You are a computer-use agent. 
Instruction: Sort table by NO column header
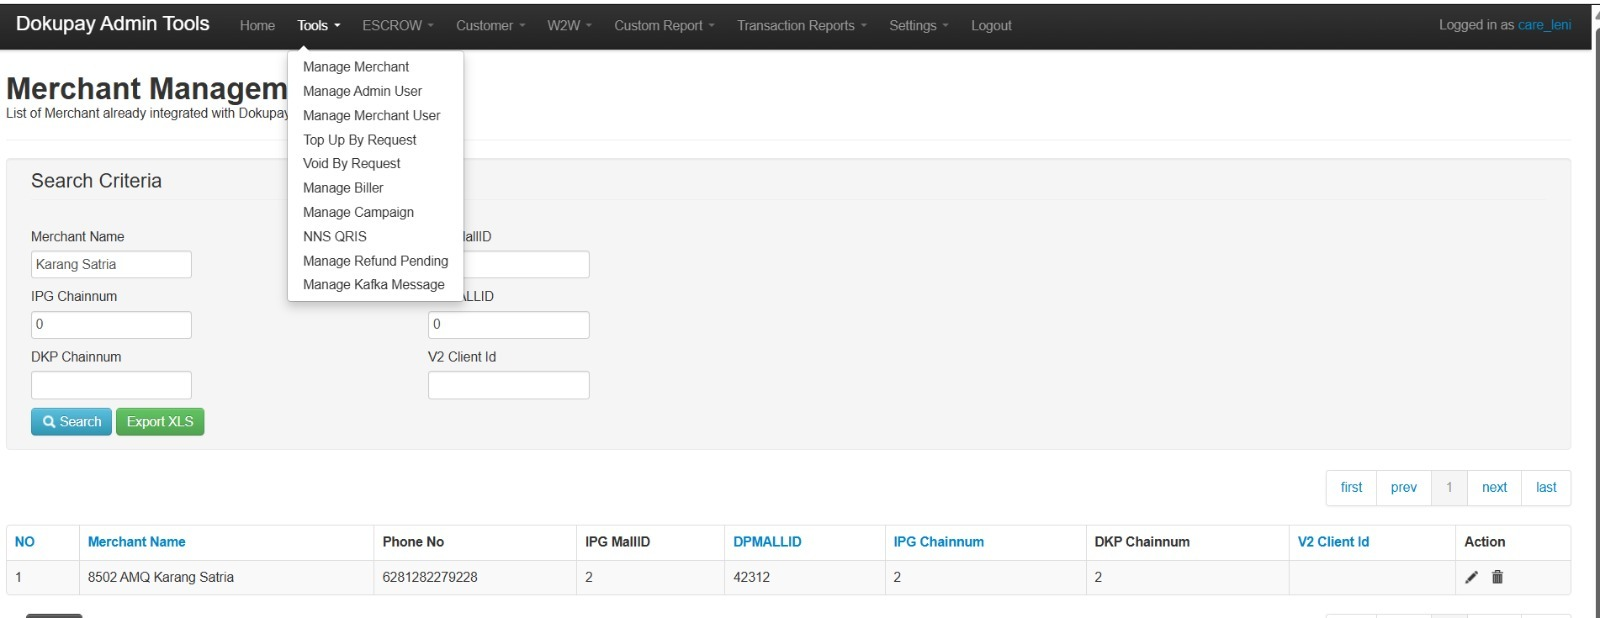tap(25, 542)
